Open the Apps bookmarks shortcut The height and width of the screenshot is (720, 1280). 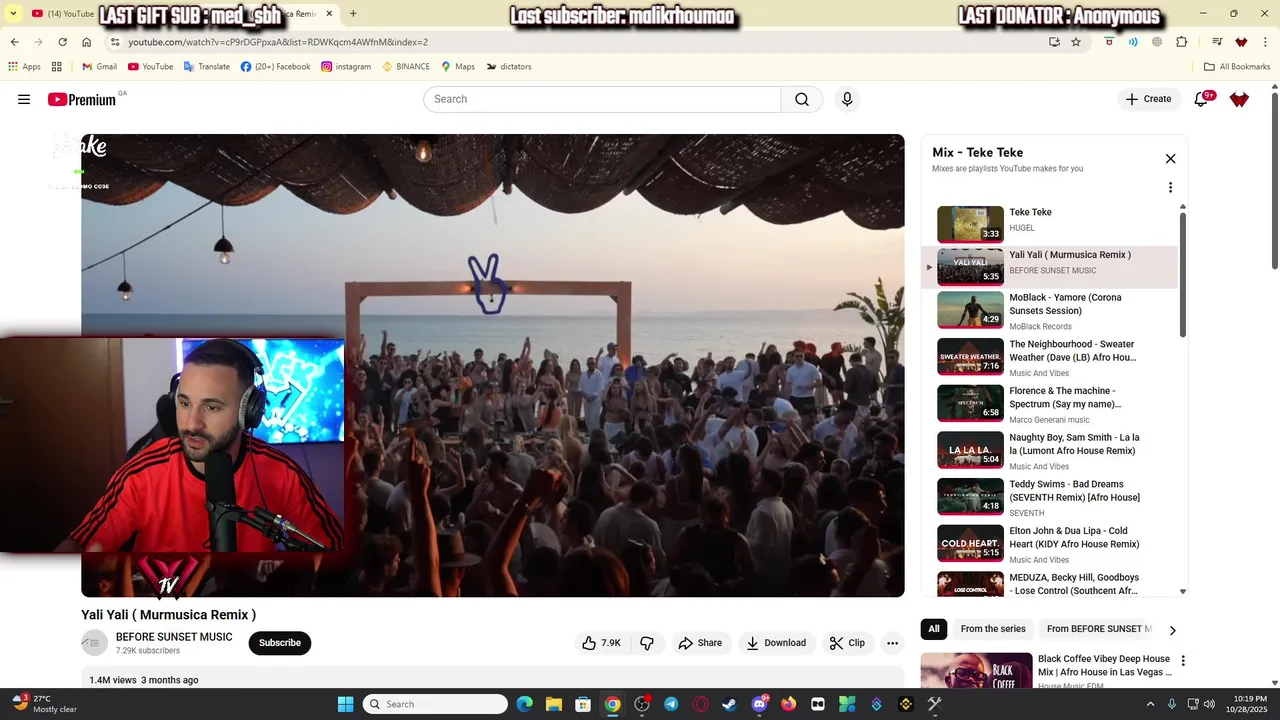[25, 67]
